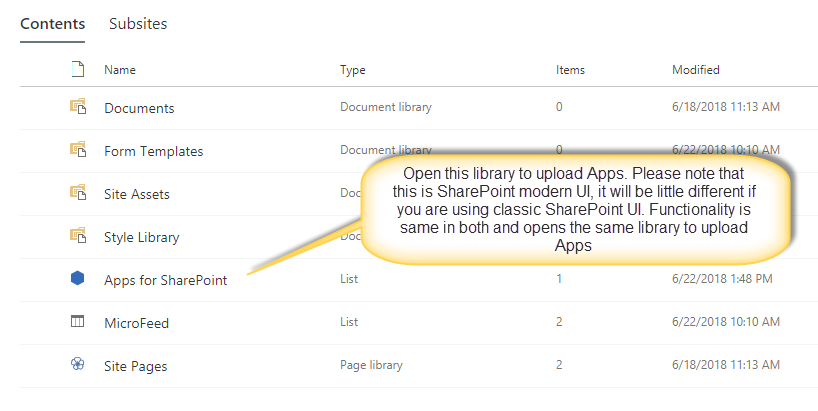
Task: Open the Apps for SharePoint list
Action: coord(165,280)
